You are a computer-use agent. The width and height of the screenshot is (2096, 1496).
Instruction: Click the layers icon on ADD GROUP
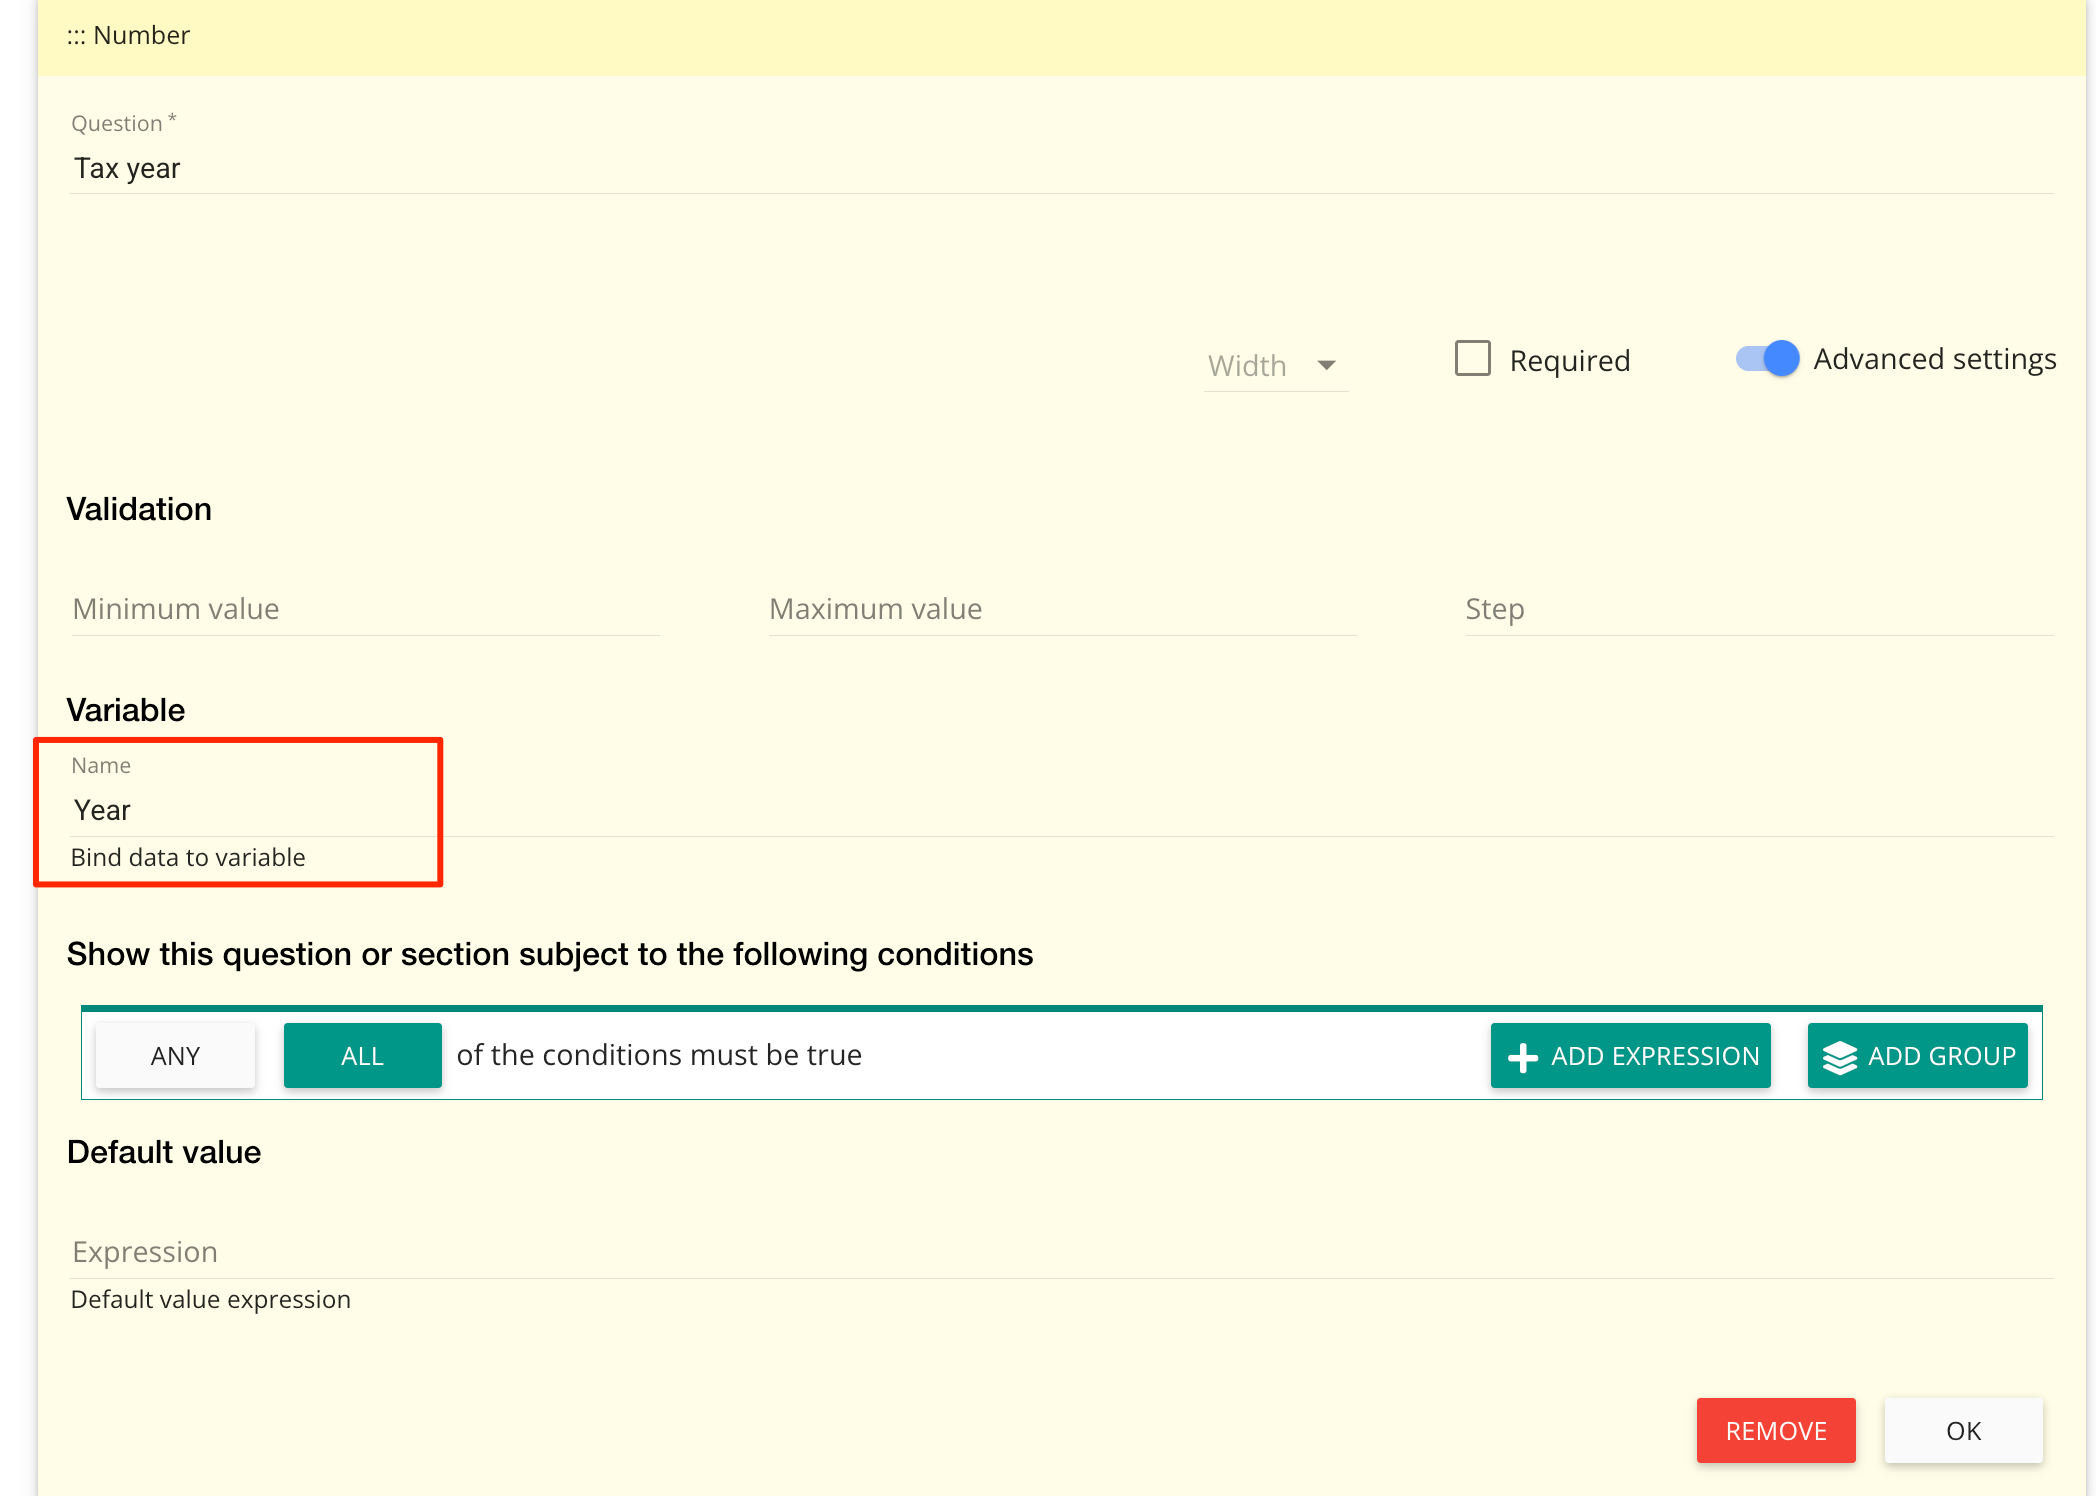pos(1840,1055)
